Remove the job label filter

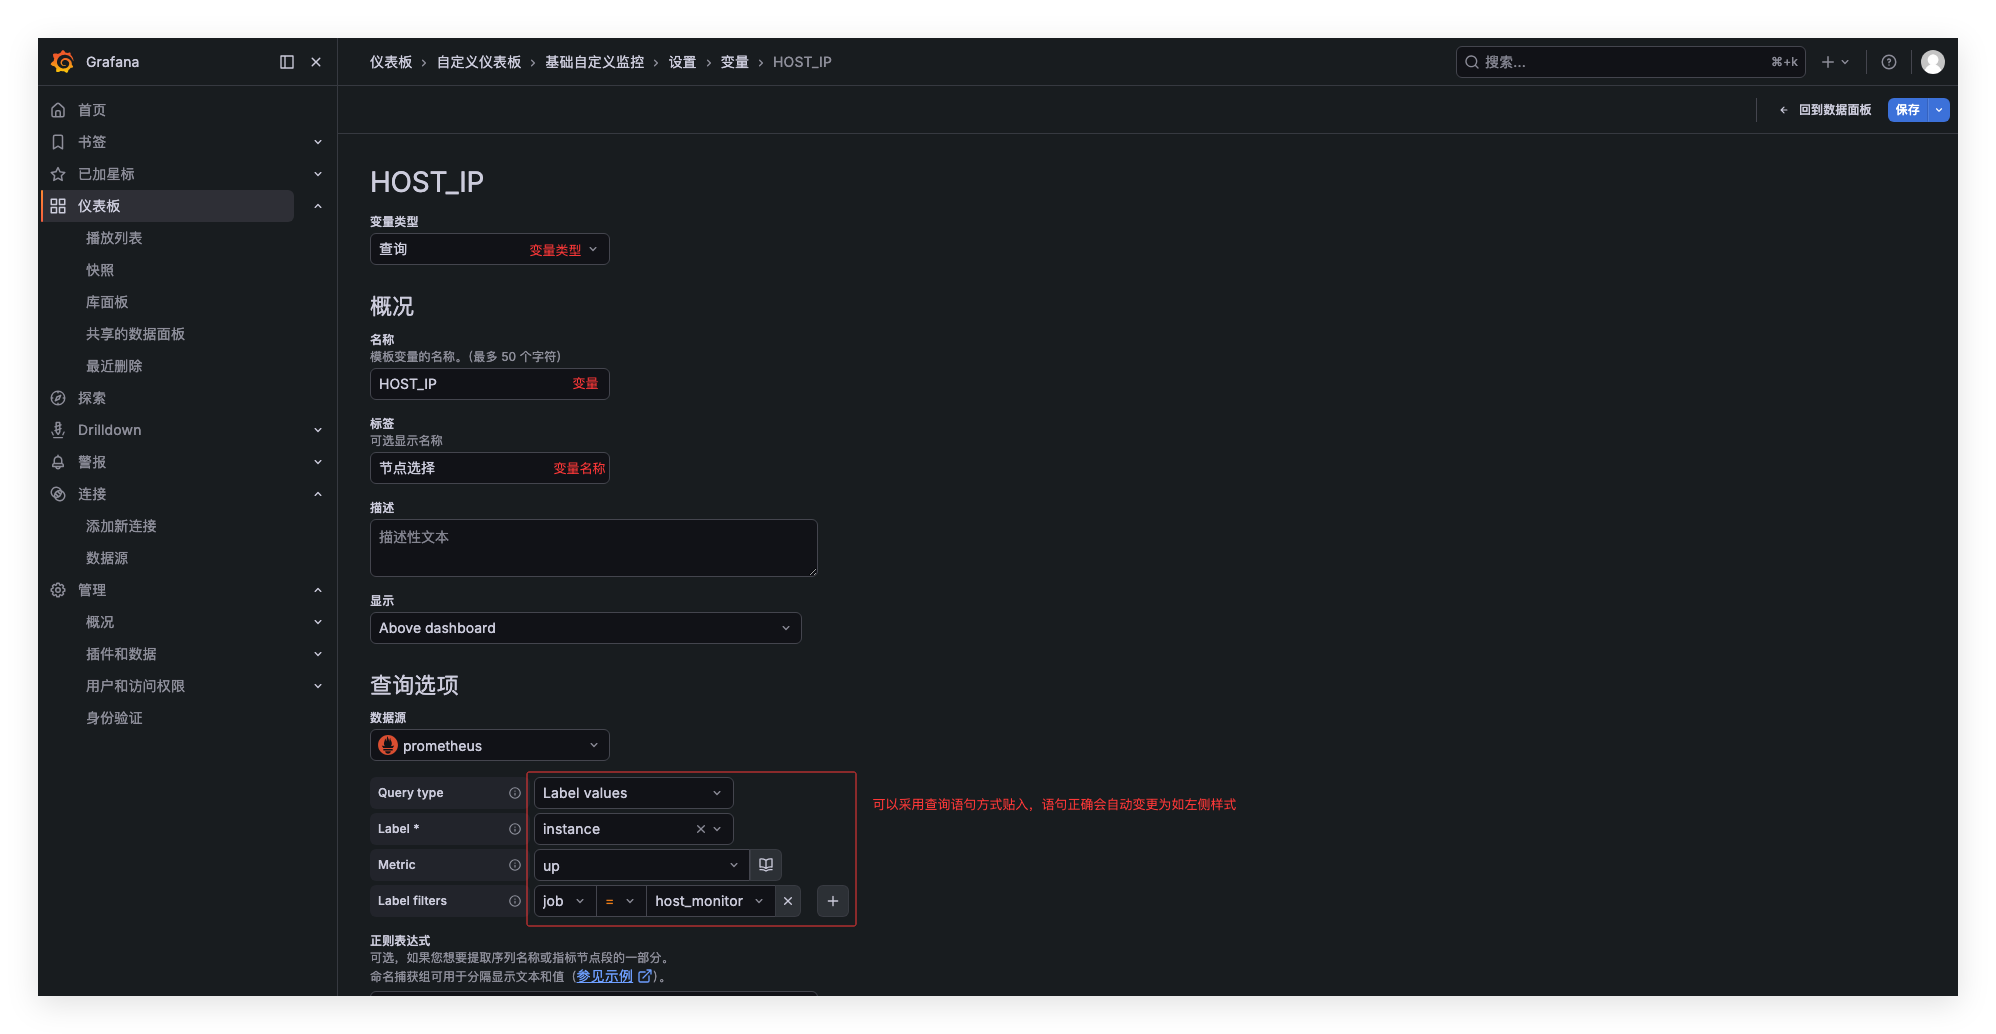(788, 901)
